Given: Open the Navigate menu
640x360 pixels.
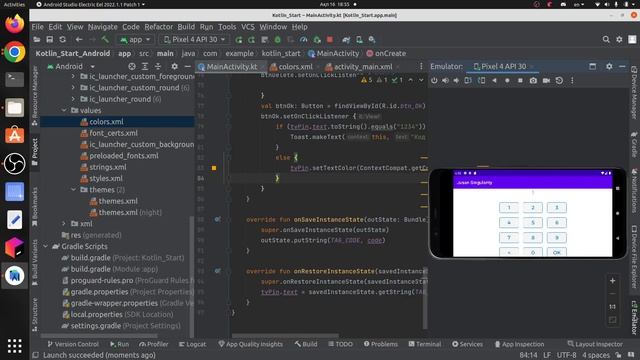Looking at the screenshot, I should click(x=102, y=27).
